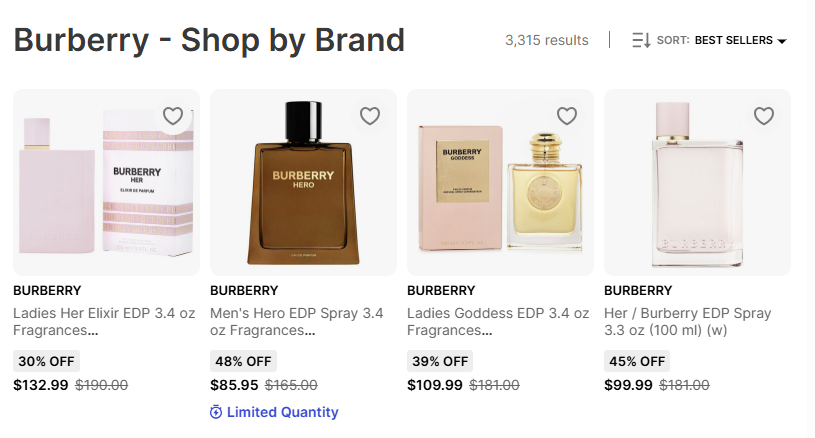Toggle wishlist heart on Men's Hero EDP

[x=370, y=116]
